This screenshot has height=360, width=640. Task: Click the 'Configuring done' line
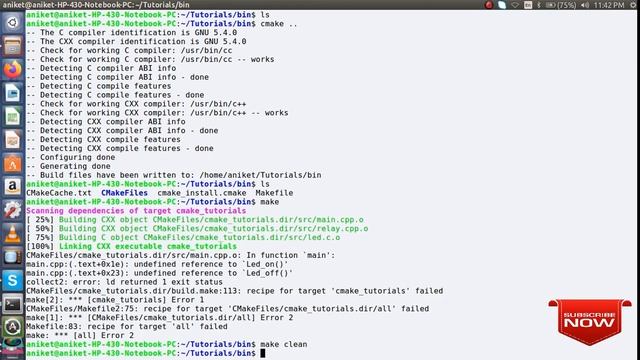pyautogui.click(x=71, y=158)
